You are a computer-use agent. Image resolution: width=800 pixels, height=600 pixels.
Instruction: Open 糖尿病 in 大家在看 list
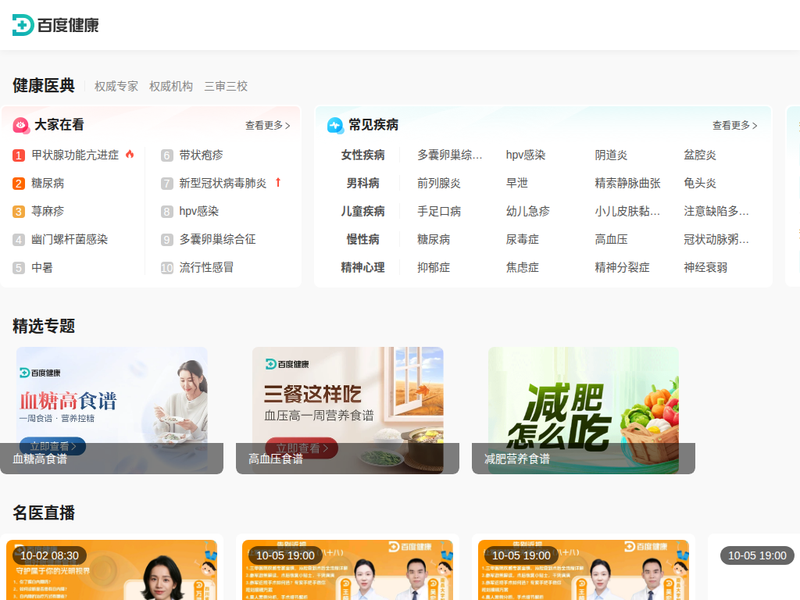(47, 183)
